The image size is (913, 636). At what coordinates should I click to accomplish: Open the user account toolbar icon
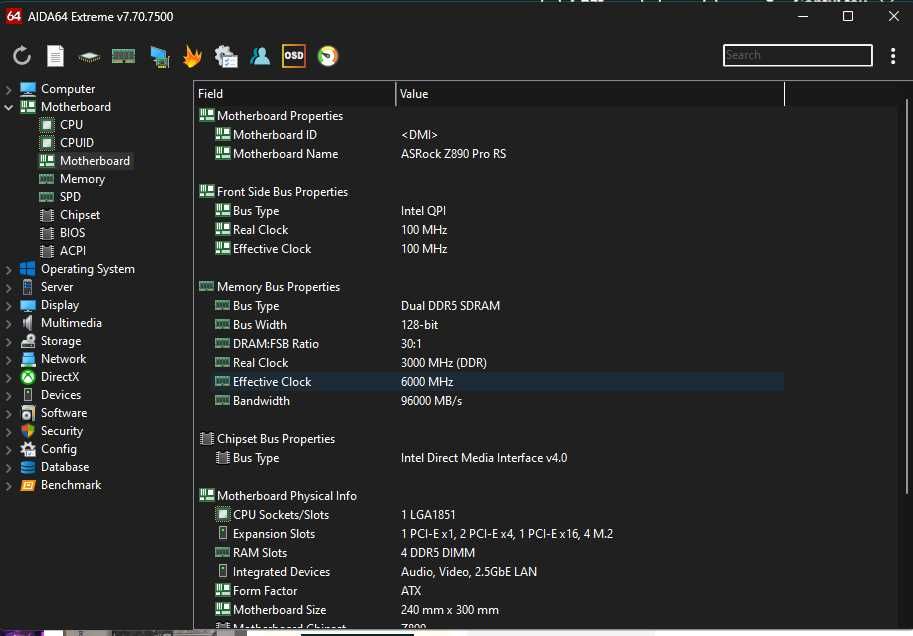coord(260,56)
